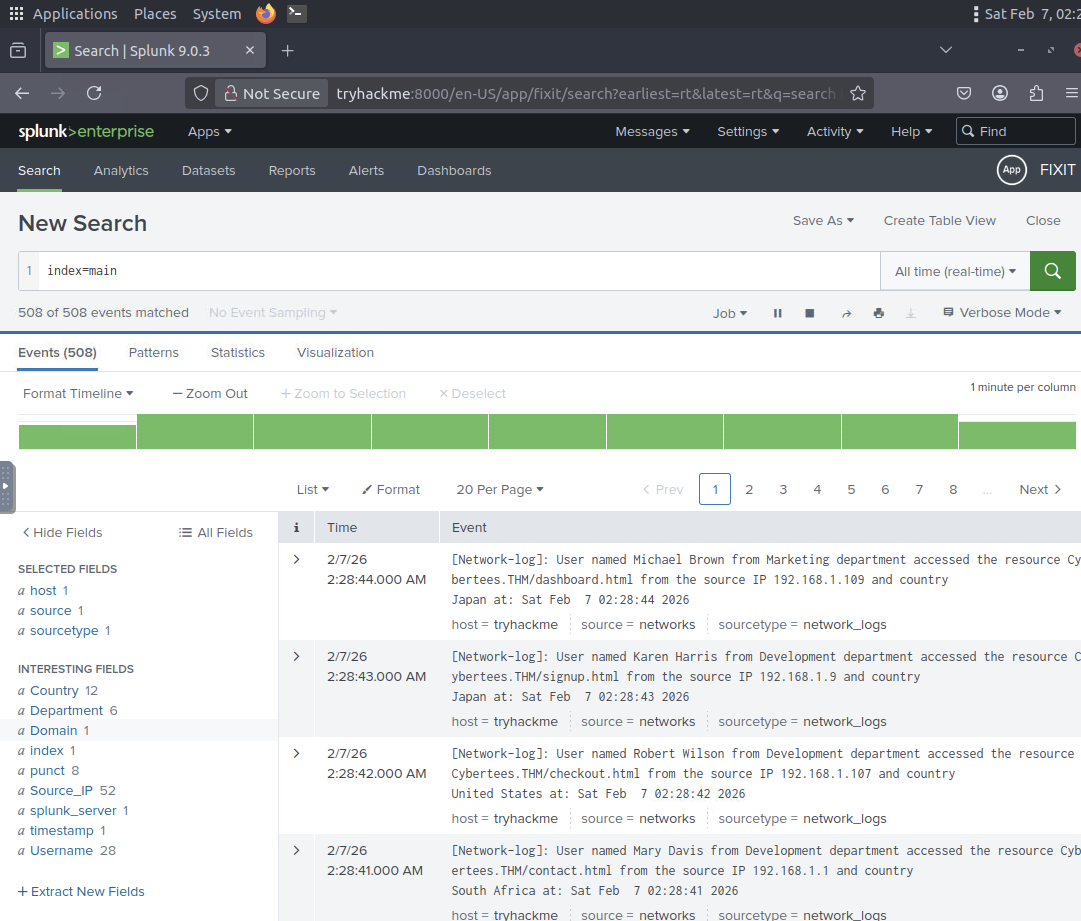
Task: Select the third timeline column bar
Action: pyautogui.click(x=312, y=432)
